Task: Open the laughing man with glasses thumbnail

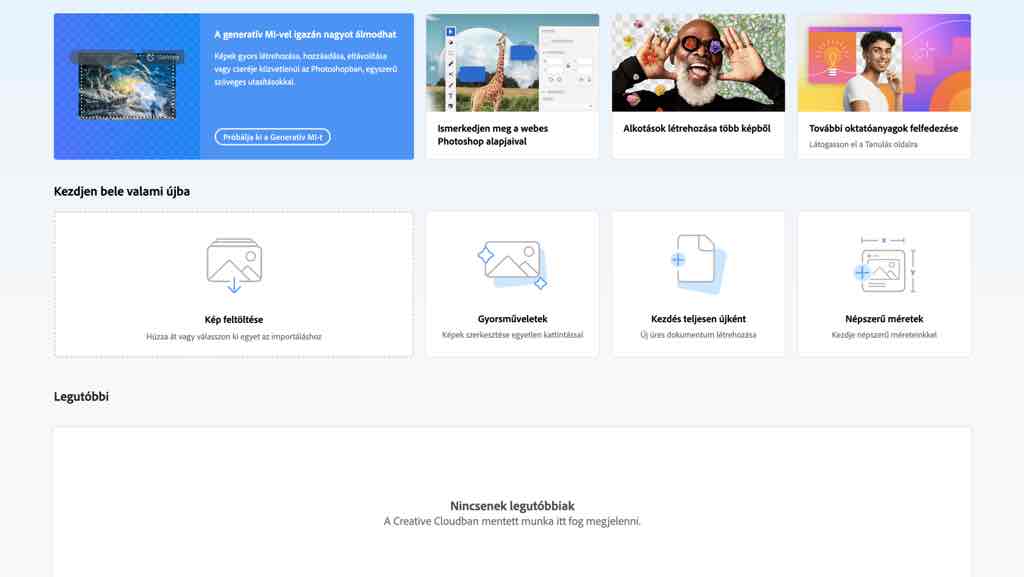Action: 698,63
